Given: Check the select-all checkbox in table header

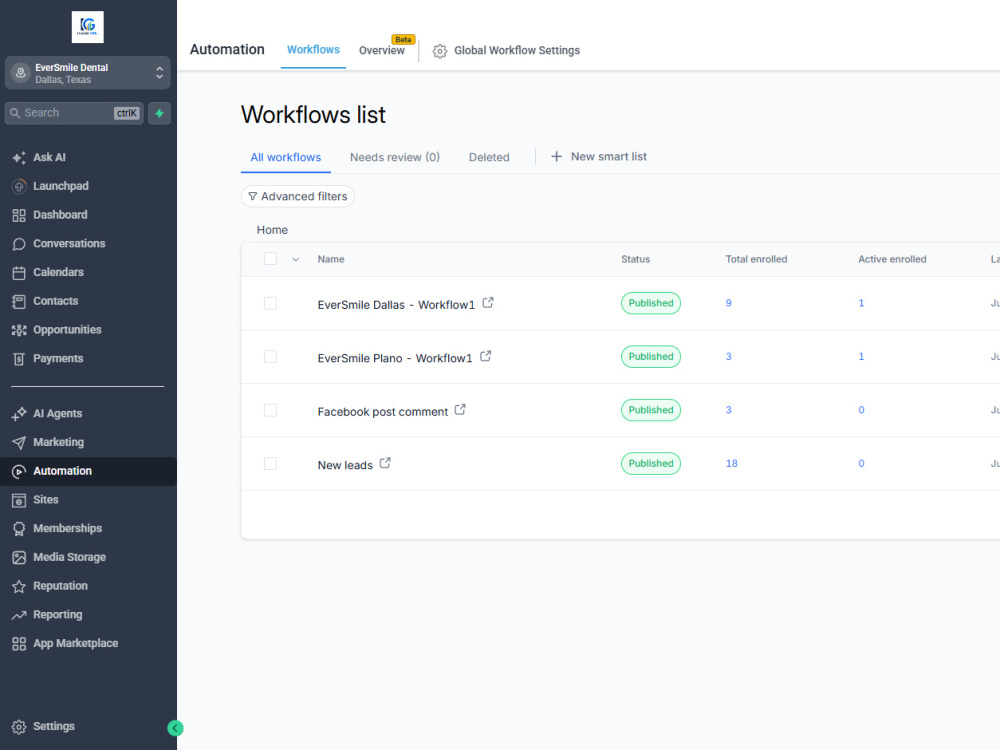Looking at the screenshot, I should 270,259.
